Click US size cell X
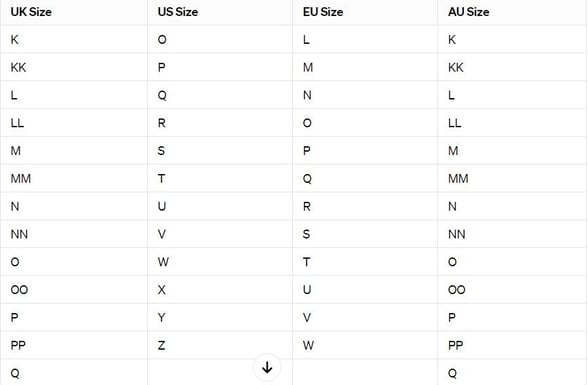 162,290
